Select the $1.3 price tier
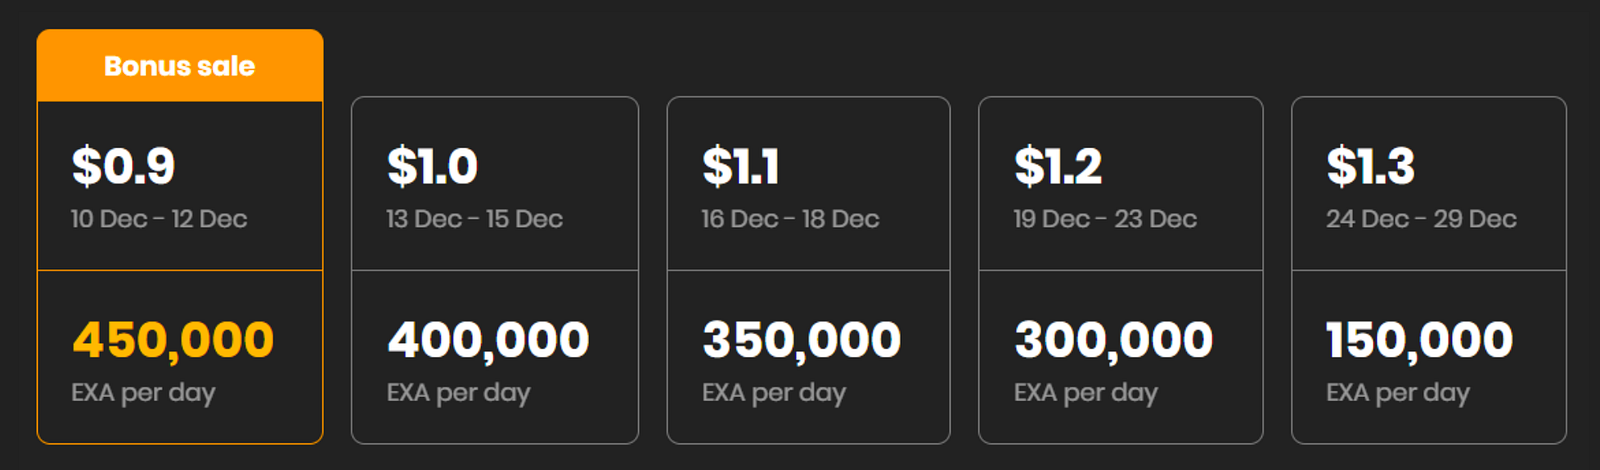Viewport: 1600px width, 470px height. (x=1370, y=166)
